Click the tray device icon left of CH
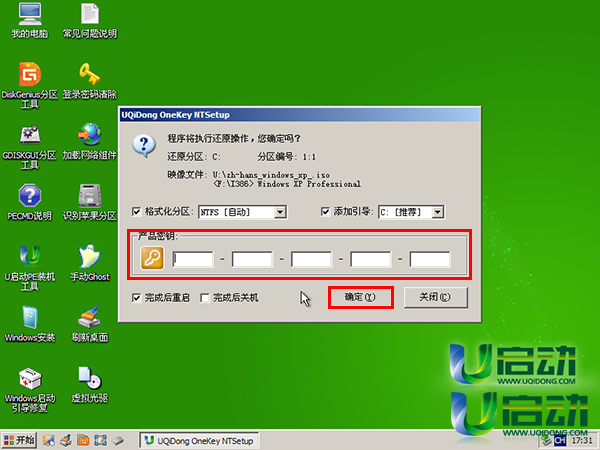The width and height of the screenshot is (600, 450). tap(547, 441)
